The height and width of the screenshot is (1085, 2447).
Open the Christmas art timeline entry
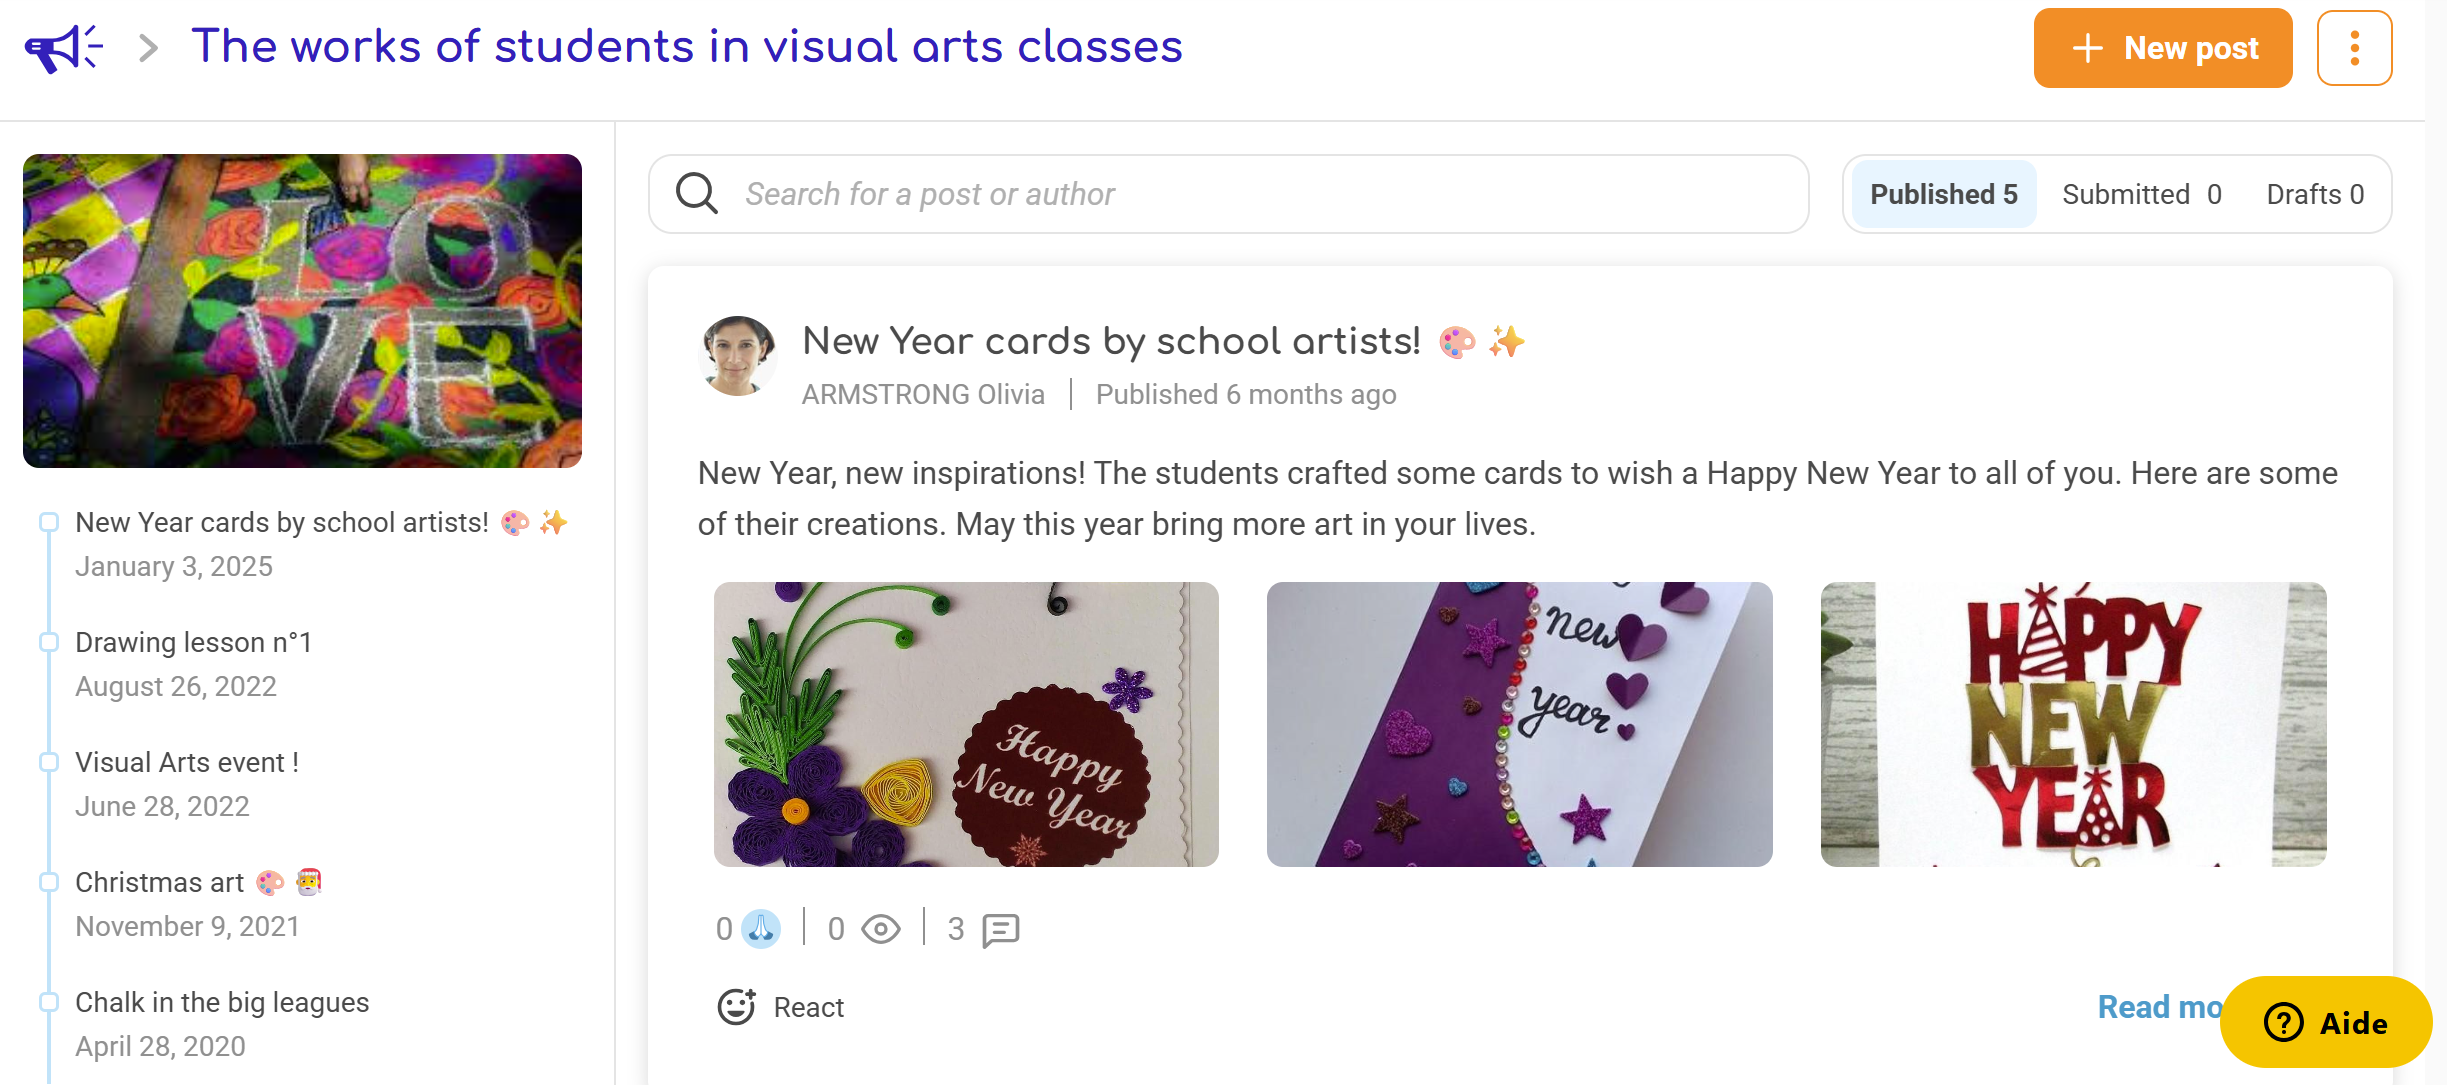(x=160, y=882)
